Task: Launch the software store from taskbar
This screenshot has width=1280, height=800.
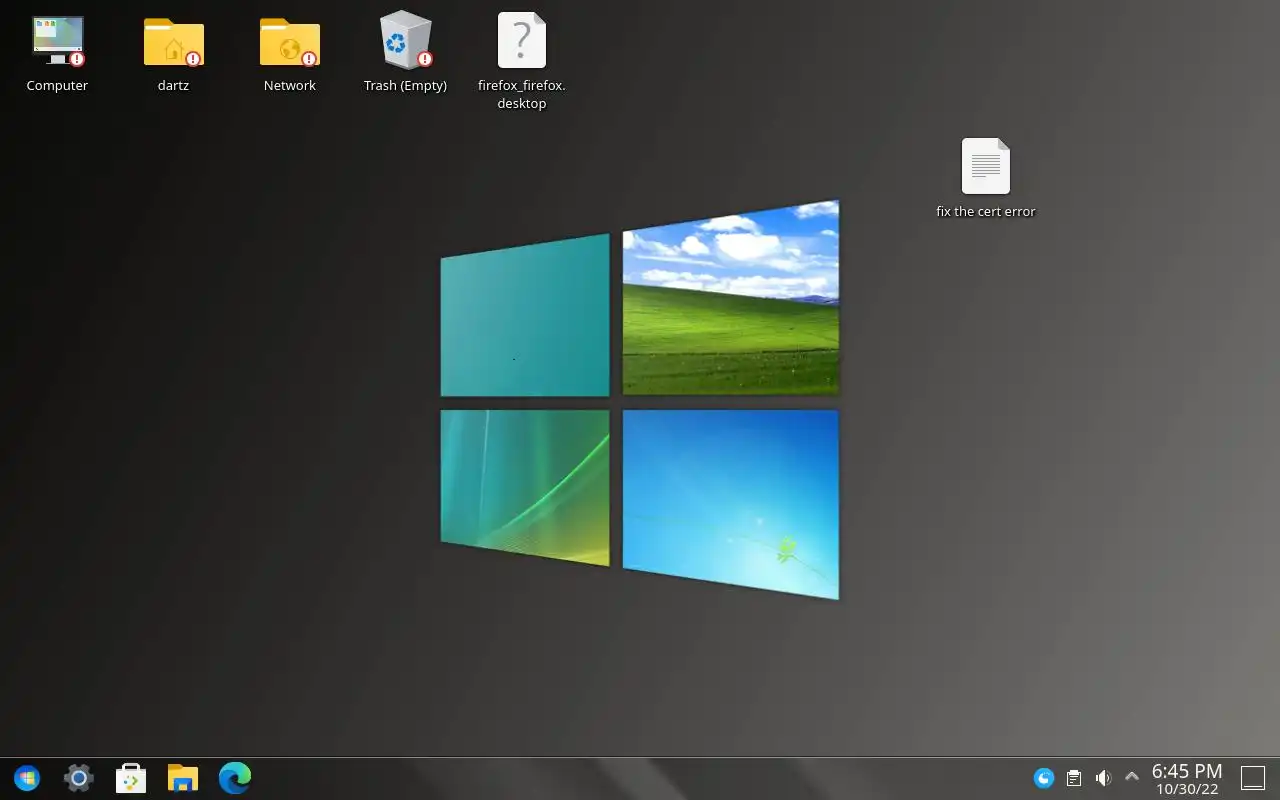Action: [131, 778]
